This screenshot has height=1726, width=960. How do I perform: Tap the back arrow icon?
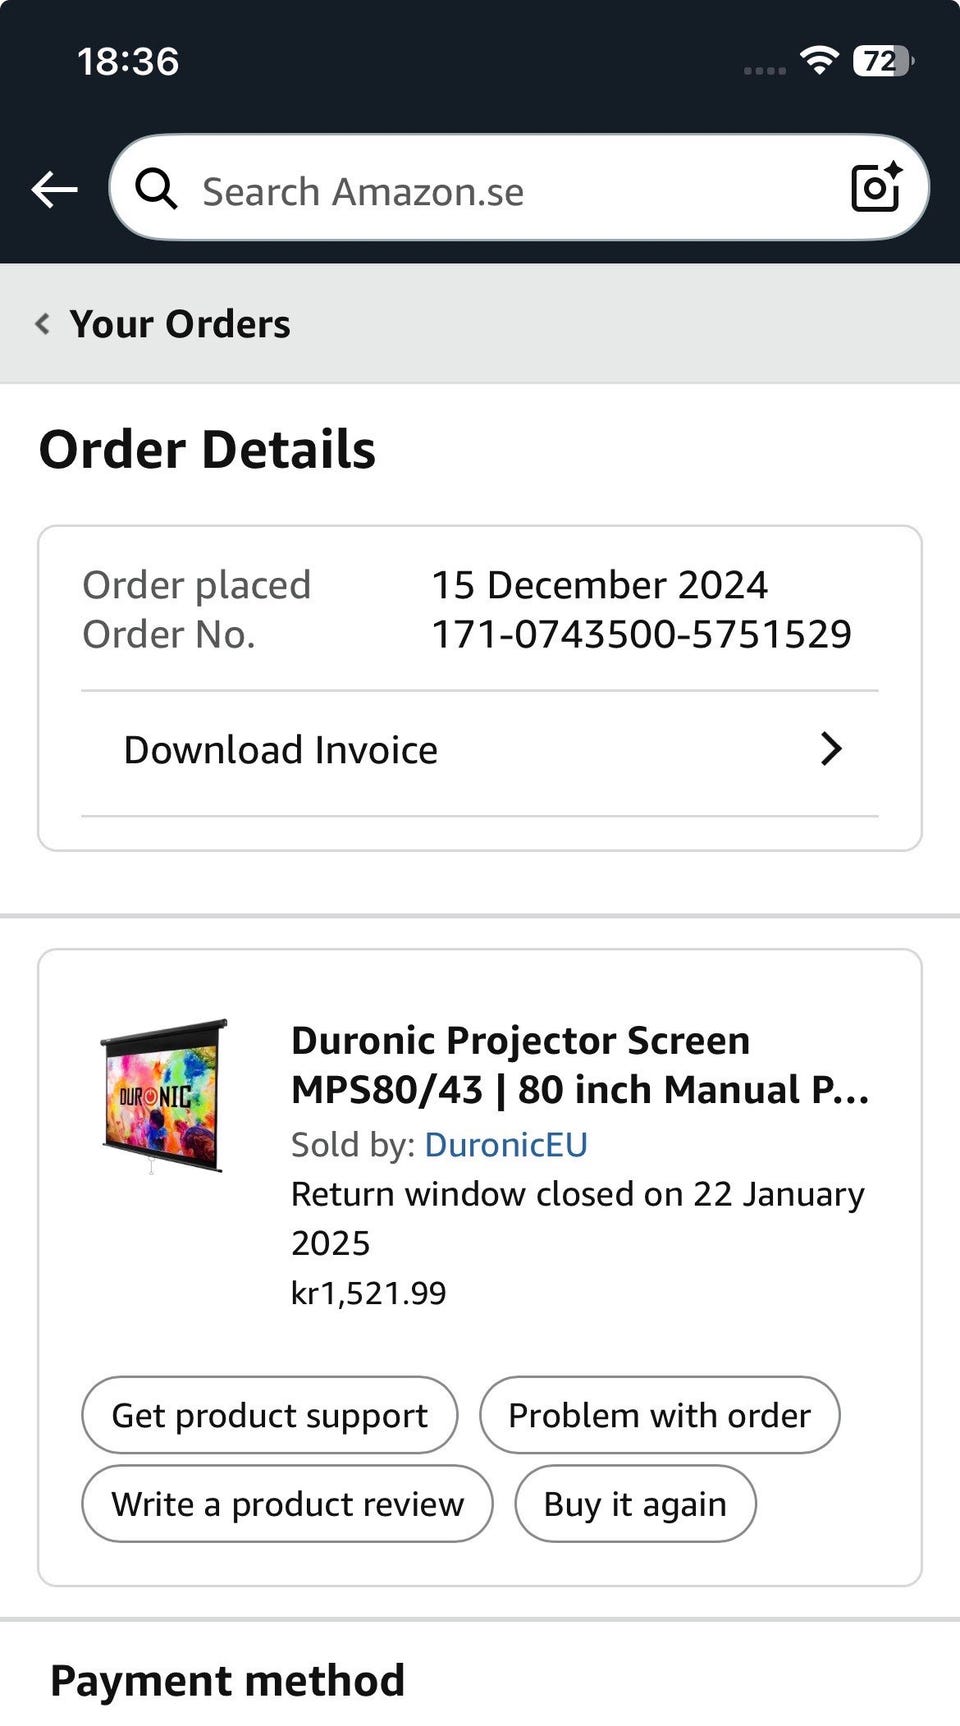coord(54,189)
